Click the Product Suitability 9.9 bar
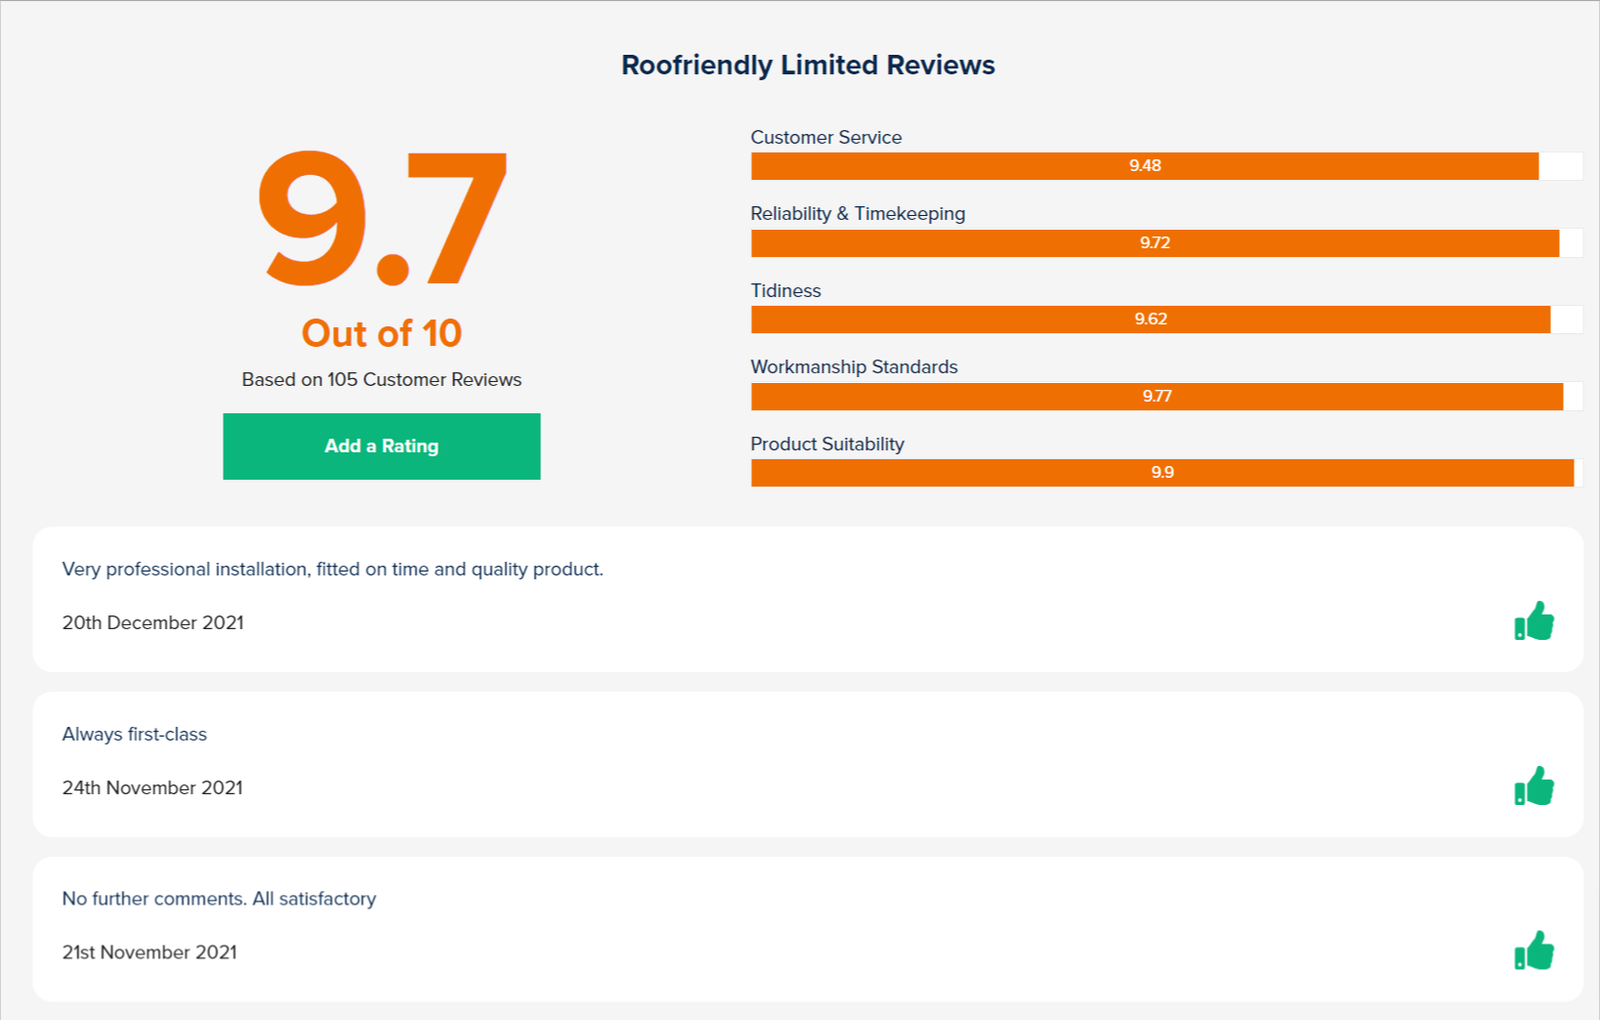 (1162, 473)
